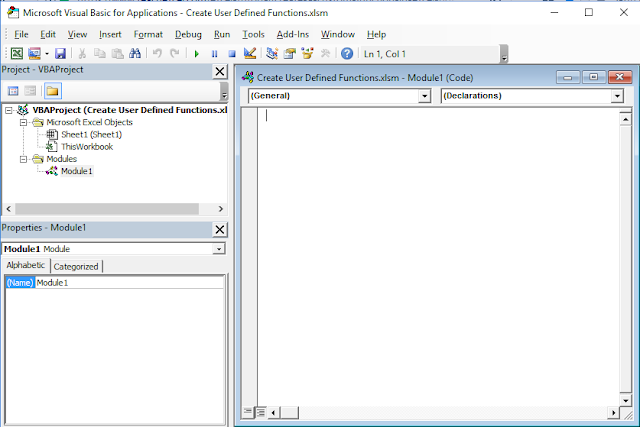Click the Copy toolbar icon
This screenshot has height=427, width=640.
point(99,54)
